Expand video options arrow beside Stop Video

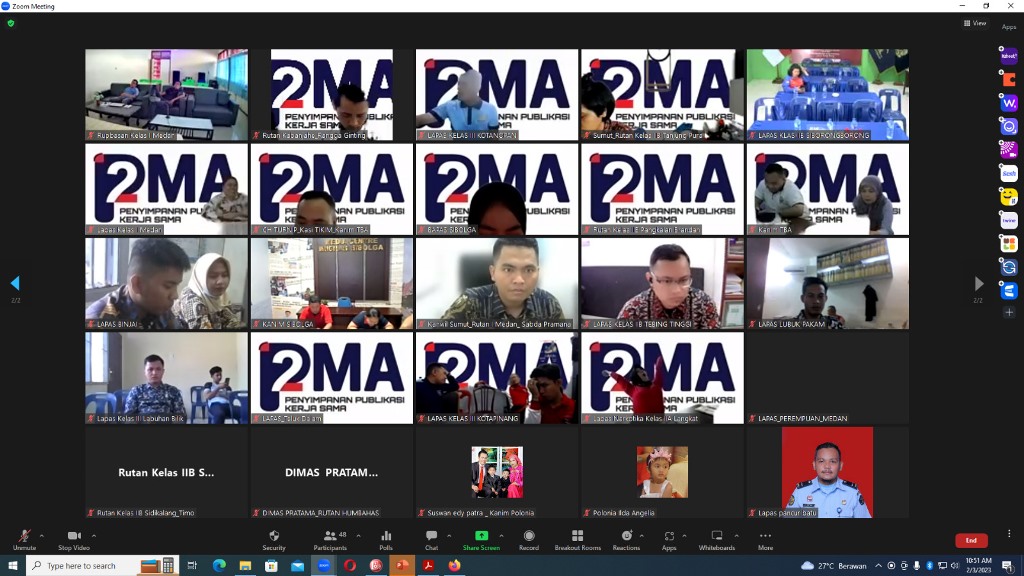(x=97, y=536)
